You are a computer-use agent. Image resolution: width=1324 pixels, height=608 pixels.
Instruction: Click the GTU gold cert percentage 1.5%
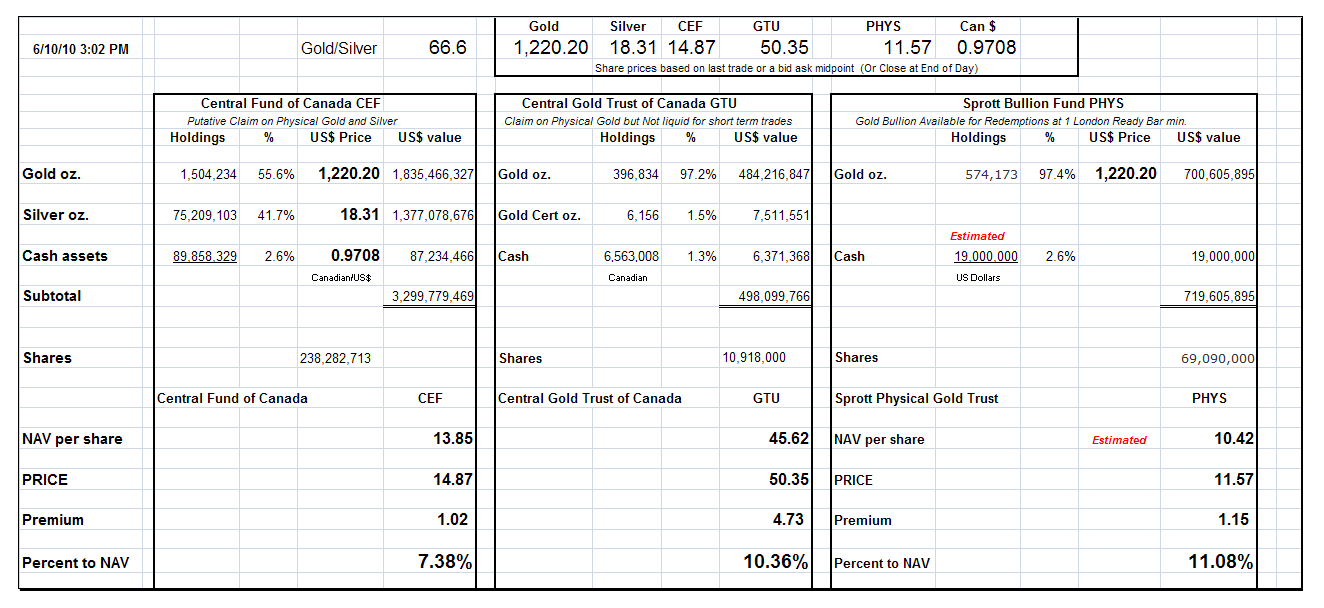coord(701,215)
